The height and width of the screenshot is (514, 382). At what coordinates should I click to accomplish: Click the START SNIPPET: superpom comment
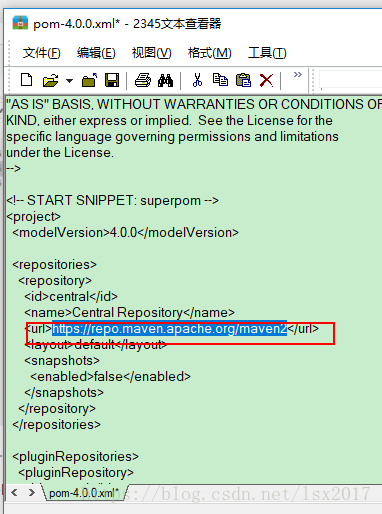coord(113,200)
